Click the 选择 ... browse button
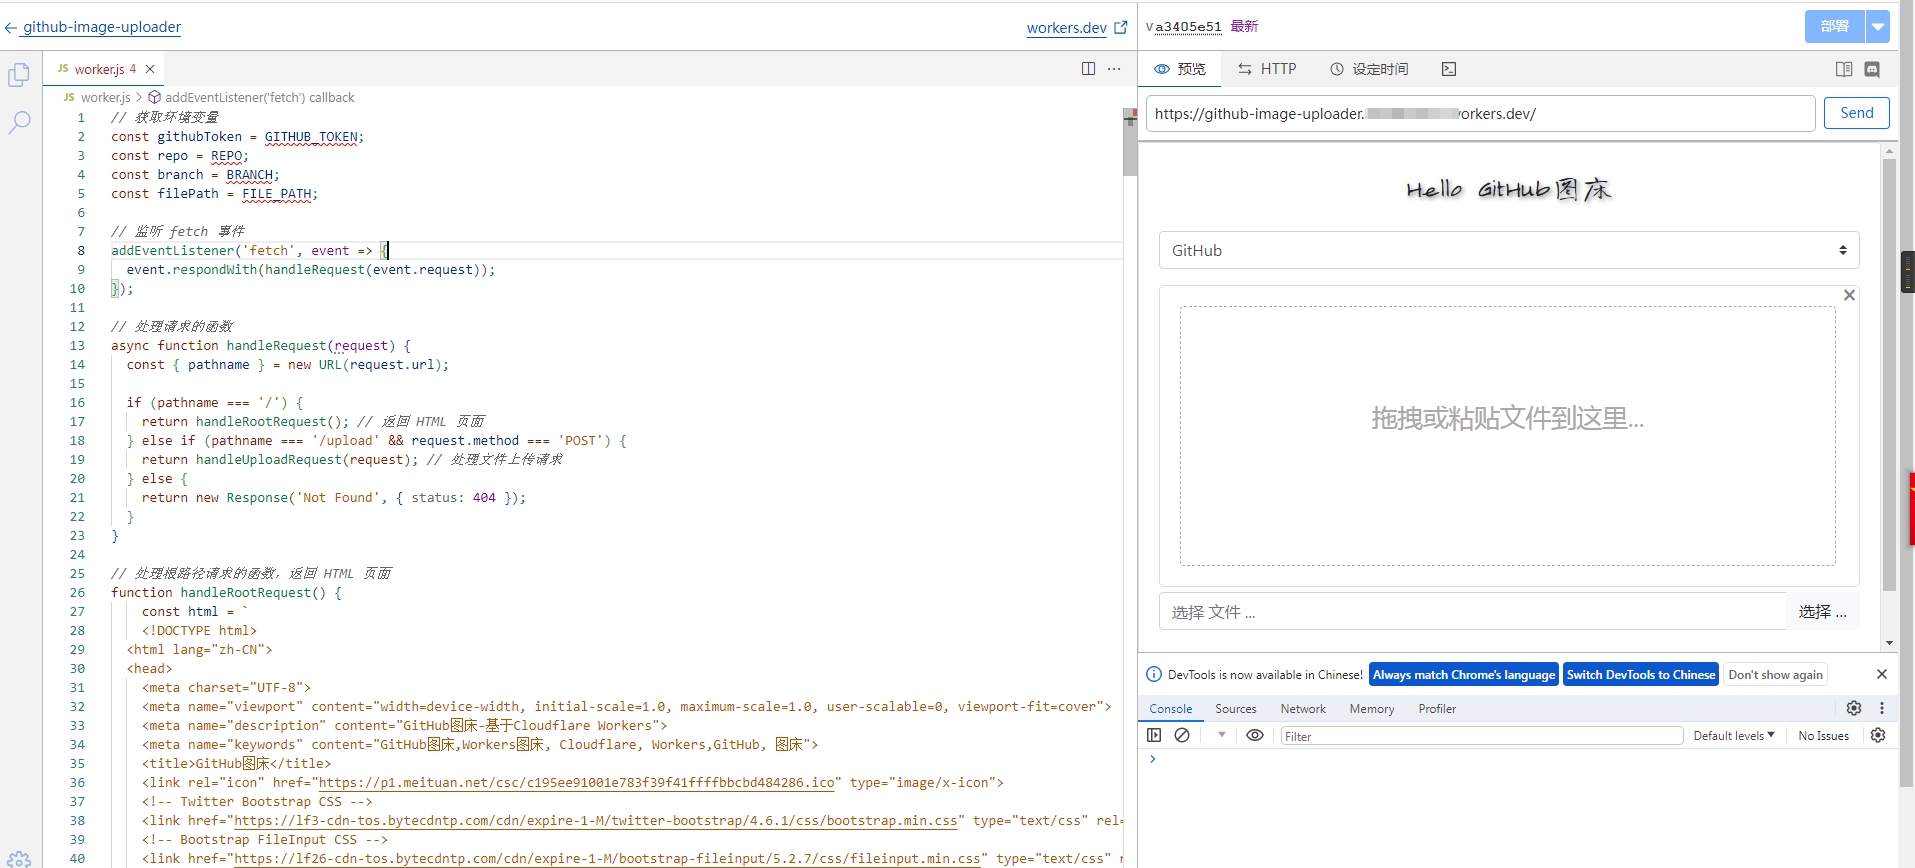The image size is (1915, 868). point(1822,612)
